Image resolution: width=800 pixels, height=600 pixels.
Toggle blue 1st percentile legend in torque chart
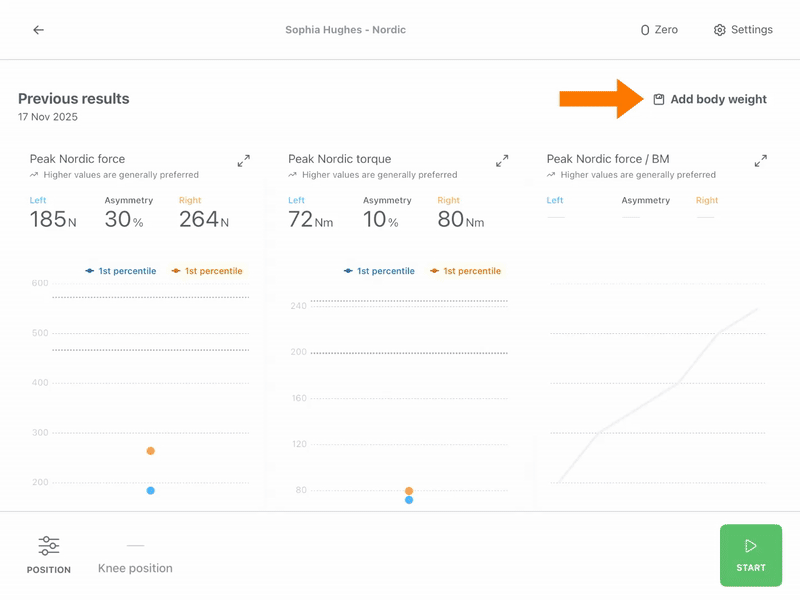tap(379, 271)
